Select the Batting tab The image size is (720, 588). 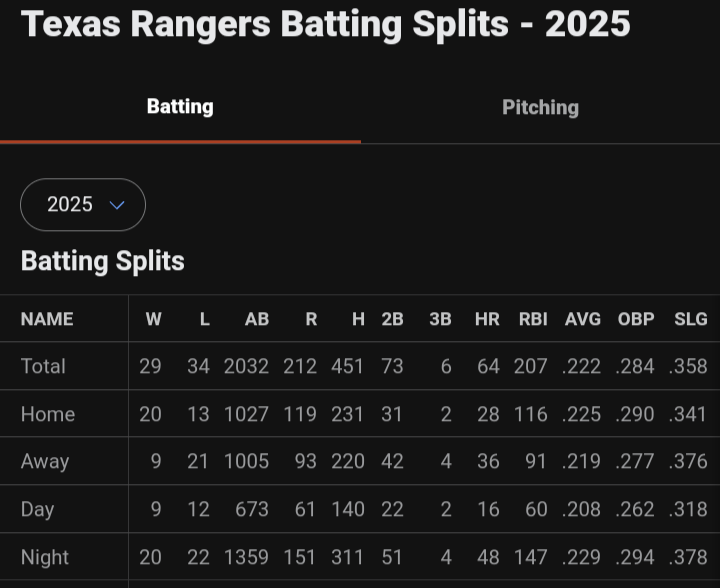[x=180, y=106]
